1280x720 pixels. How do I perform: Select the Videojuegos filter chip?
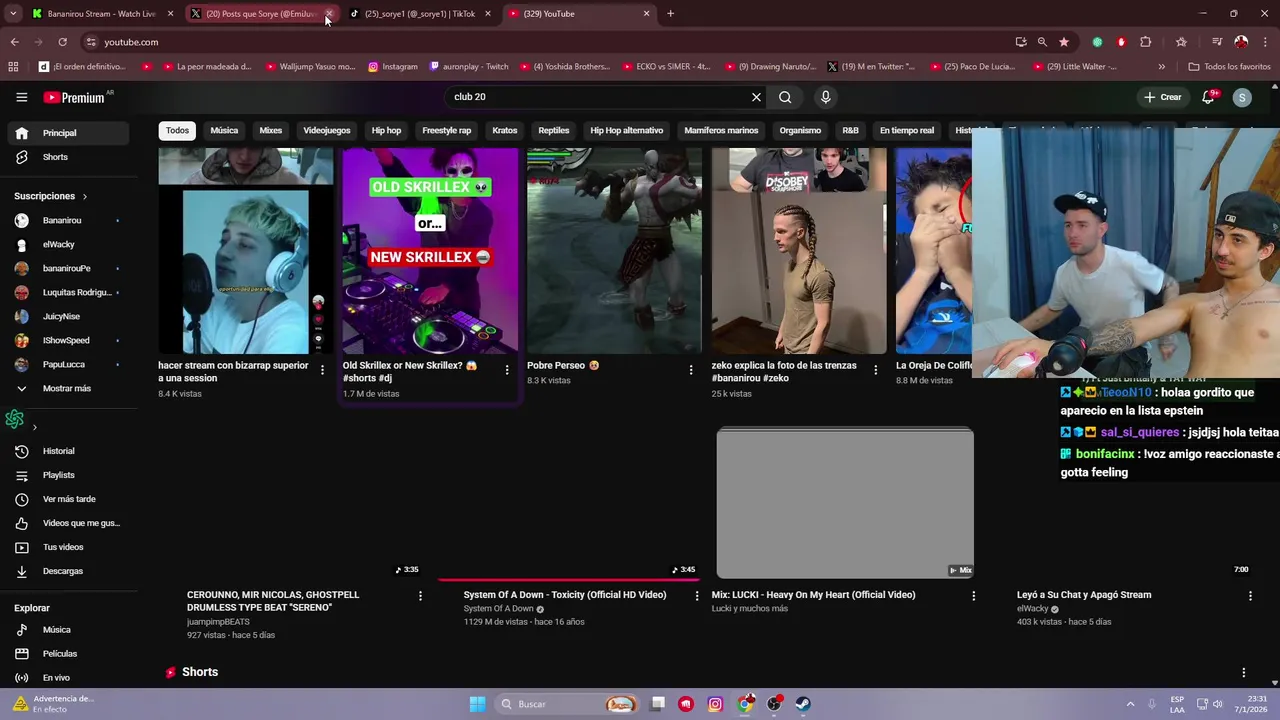point(327,130)
